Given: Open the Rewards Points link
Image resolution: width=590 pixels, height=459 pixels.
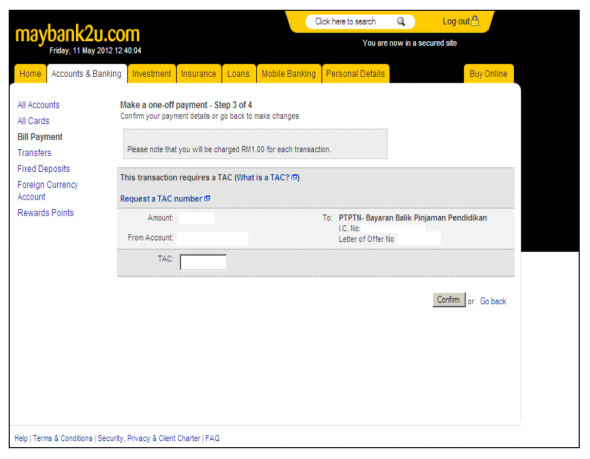Looking at the screenshot, I should 46,213.
